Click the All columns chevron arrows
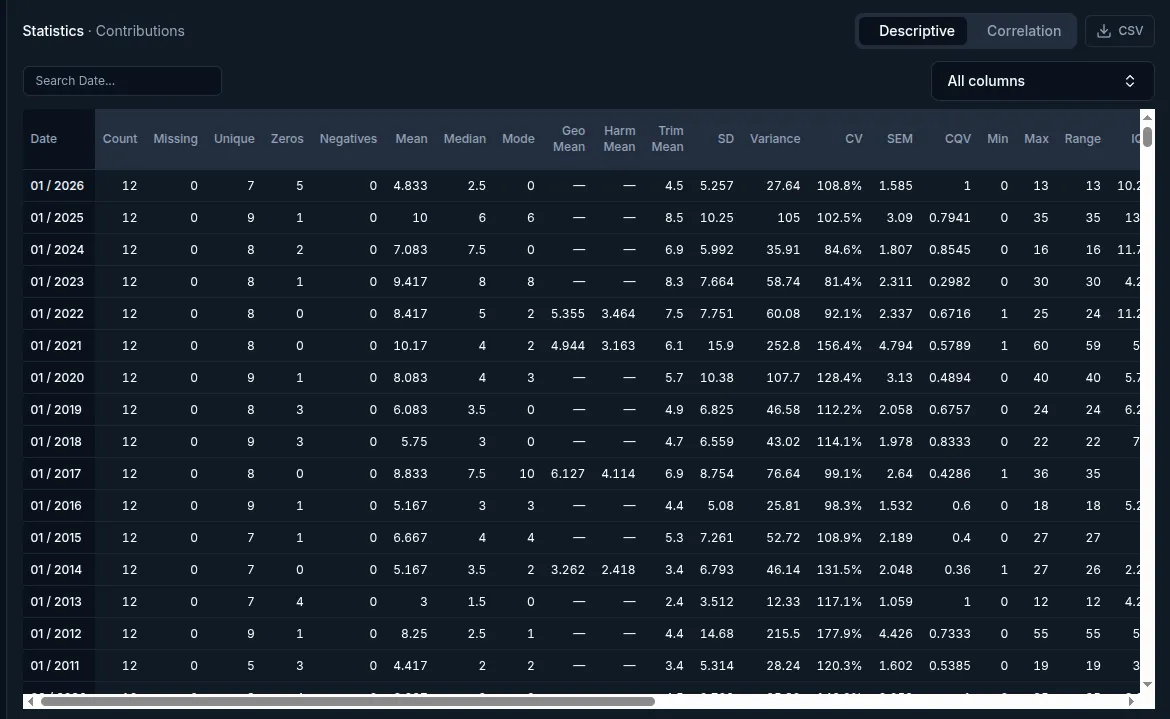This screenshot has height=719, width=1170. pos(1130,81)
